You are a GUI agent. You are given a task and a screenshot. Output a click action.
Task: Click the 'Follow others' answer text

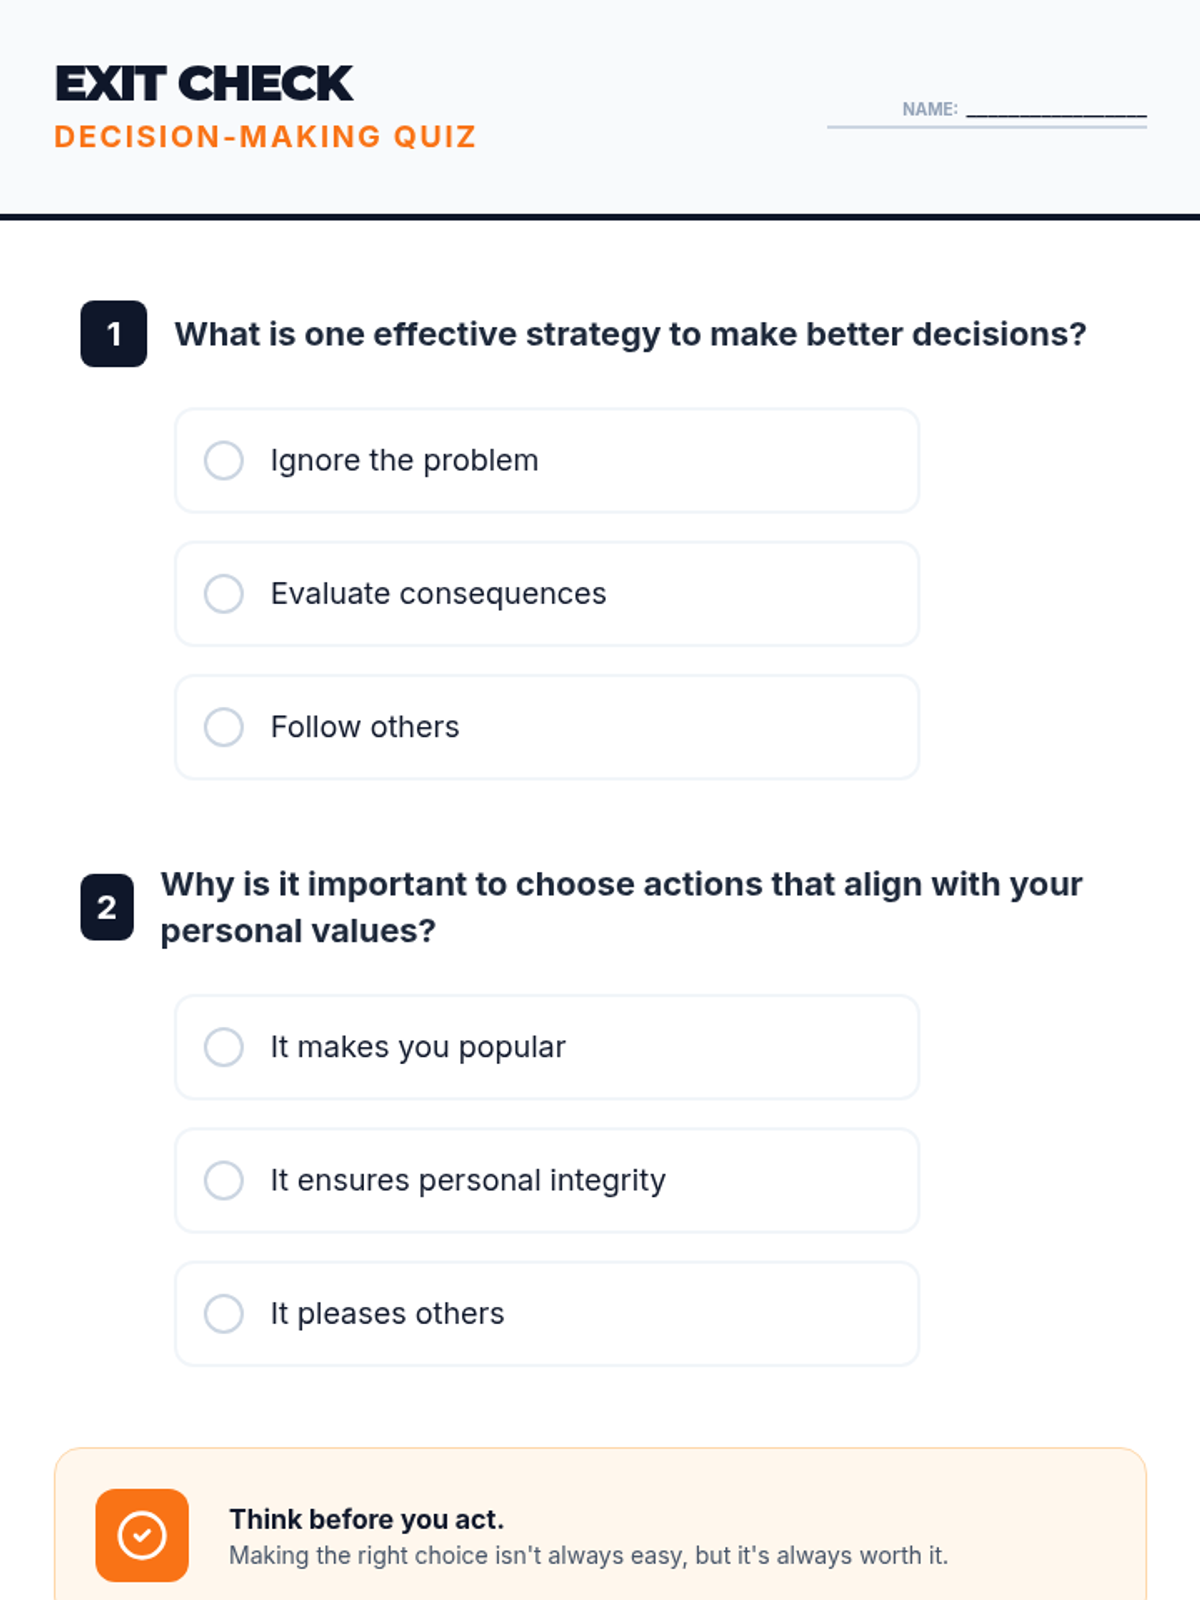click(365, 727)
